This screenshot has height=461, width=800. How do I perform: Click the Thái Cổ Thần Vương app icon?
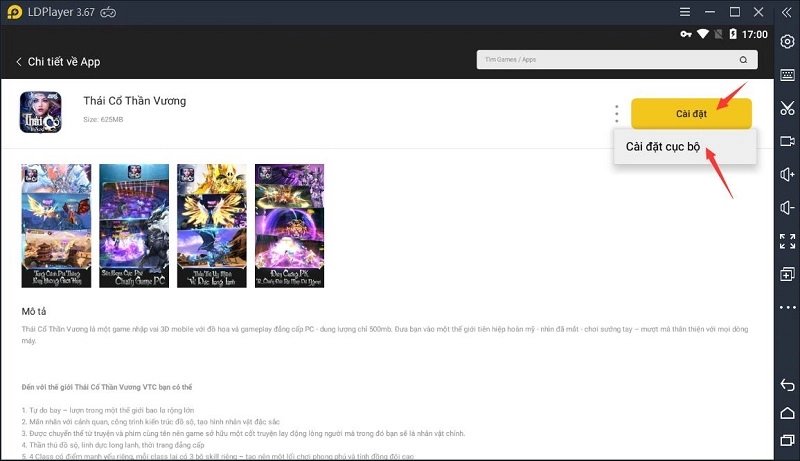tap(41, 112)
